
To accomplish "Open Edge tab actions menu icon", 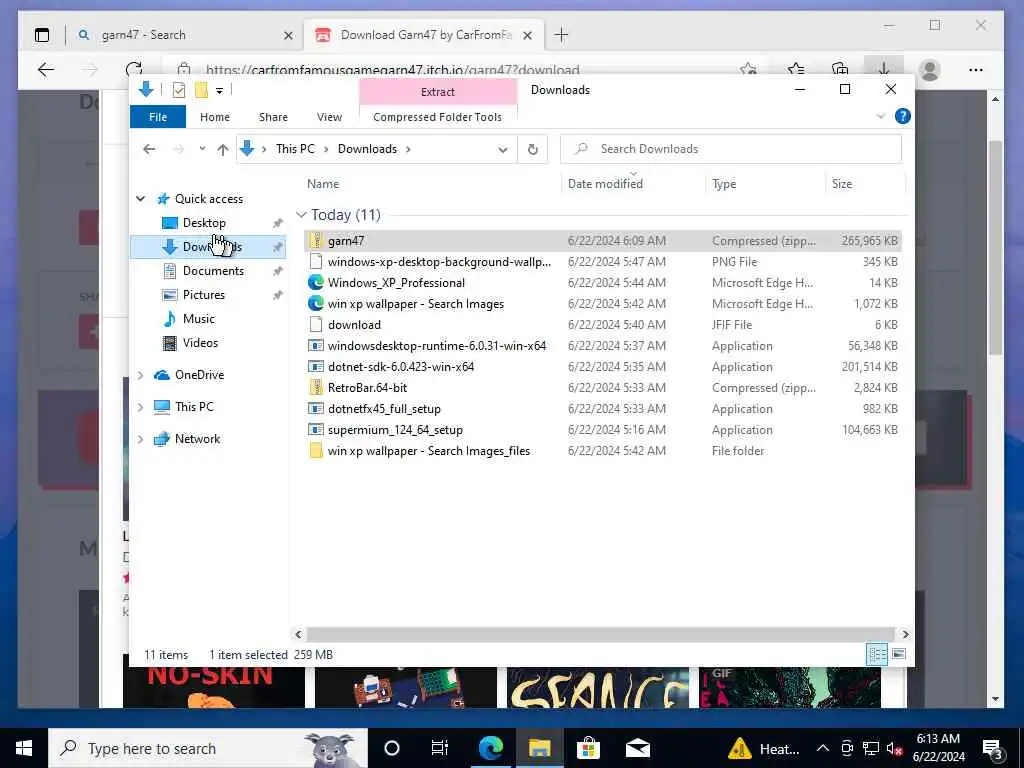I will click(x=42, y=35).
